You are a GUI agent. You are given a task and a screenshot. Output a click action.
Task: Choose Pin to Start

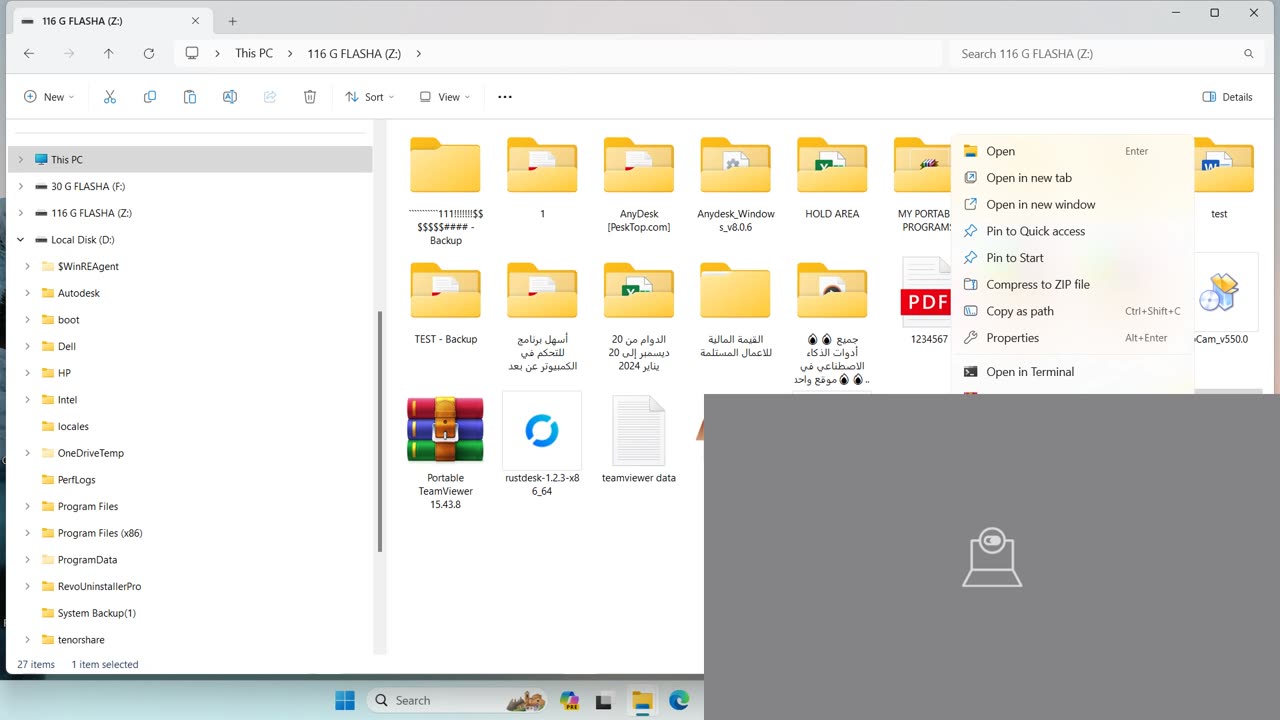[1072, 258]
